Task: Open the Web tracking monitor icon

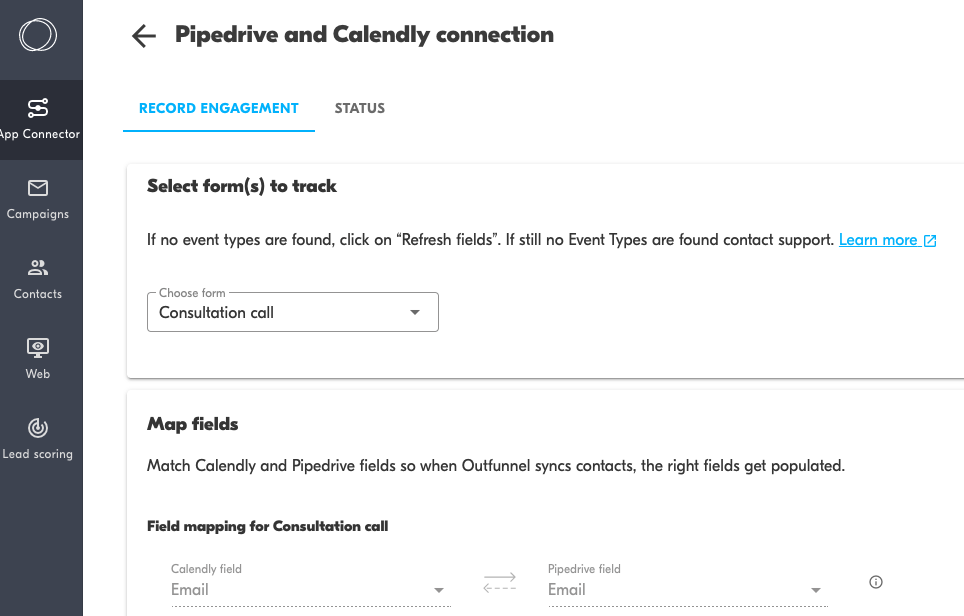Action: (38, 348)
